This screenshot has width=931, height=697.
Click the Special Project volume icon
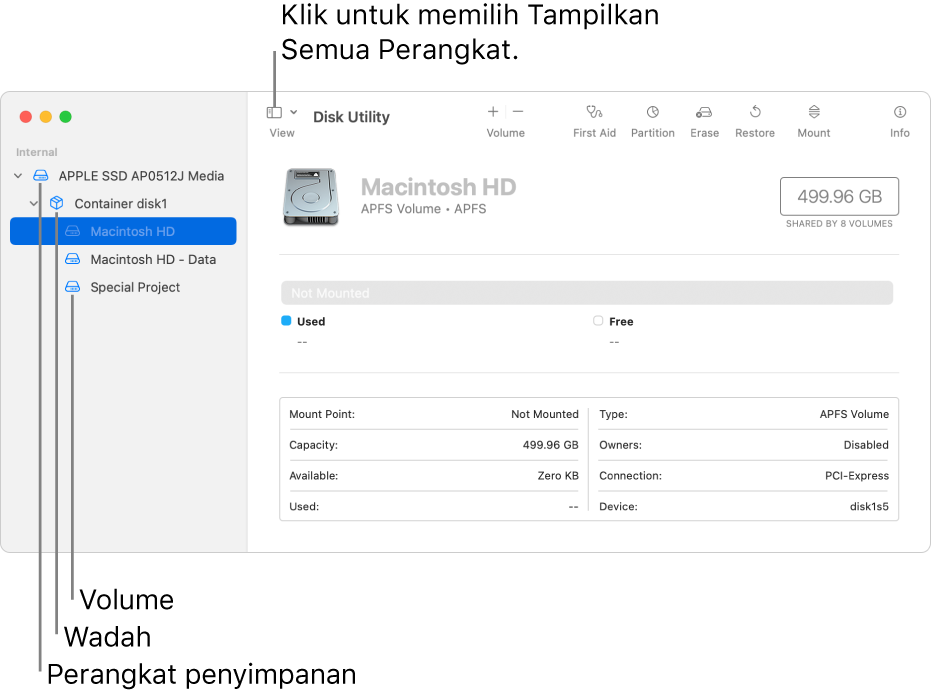[72, 287]
